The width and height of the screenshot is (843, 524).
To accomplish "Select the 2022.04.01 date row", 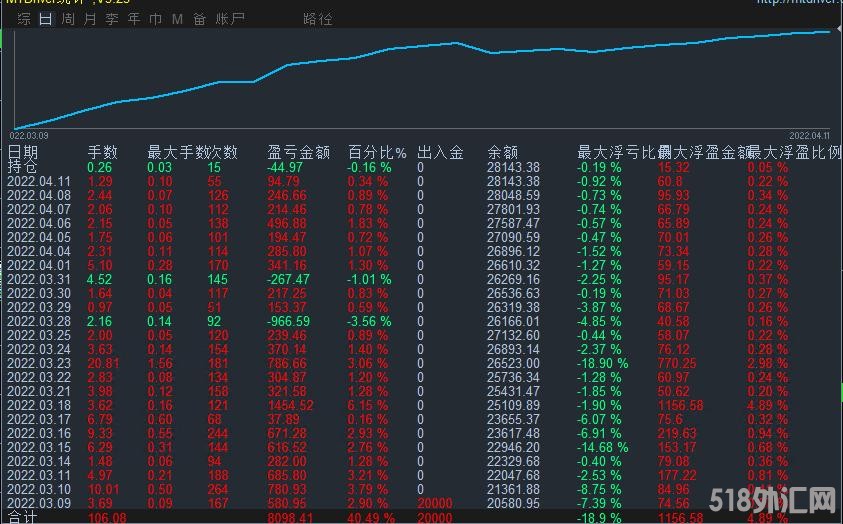I will pos(39,265).
